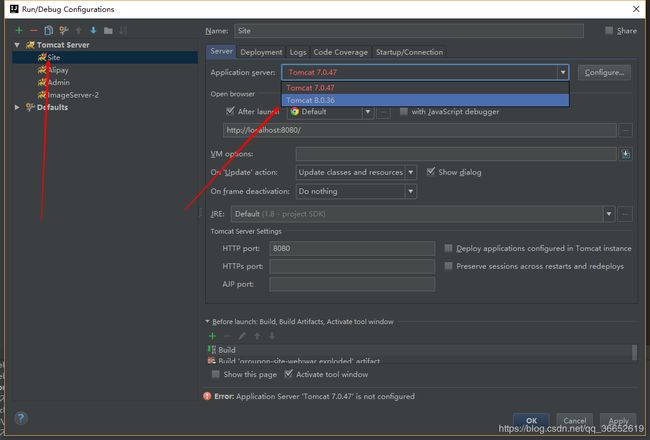
Task: Toggle the Share checkbox
Action: (x=609, y=30)
